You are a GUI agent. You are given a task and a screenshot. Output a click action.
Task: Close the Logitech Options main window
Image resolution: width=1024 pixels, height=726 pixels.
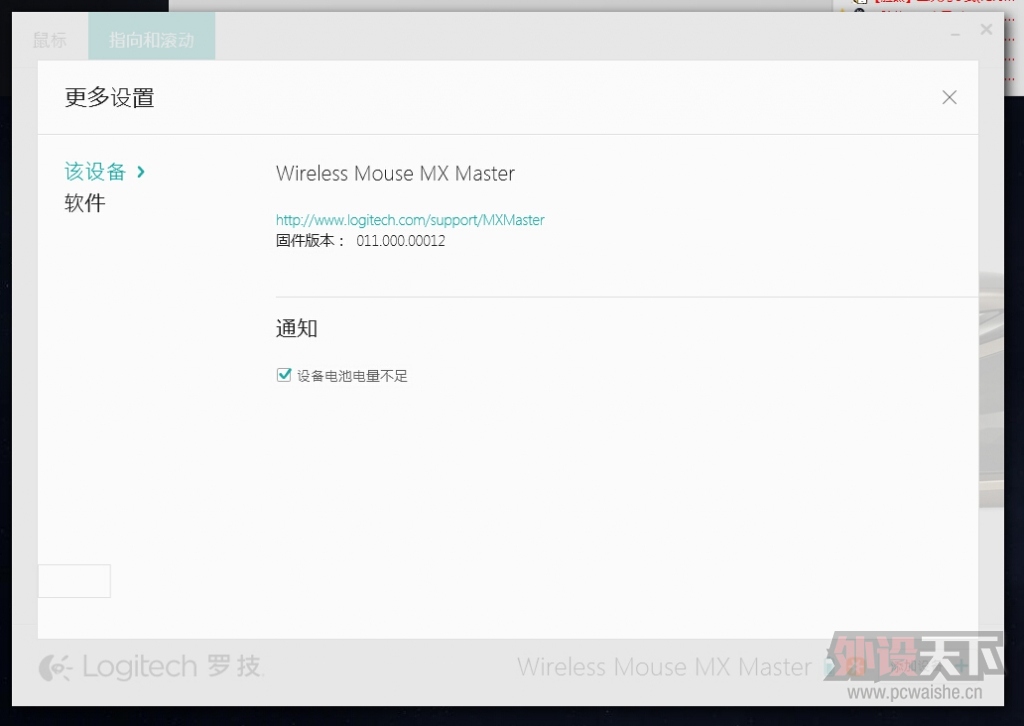pyautogui.click(x=986, y=29)
